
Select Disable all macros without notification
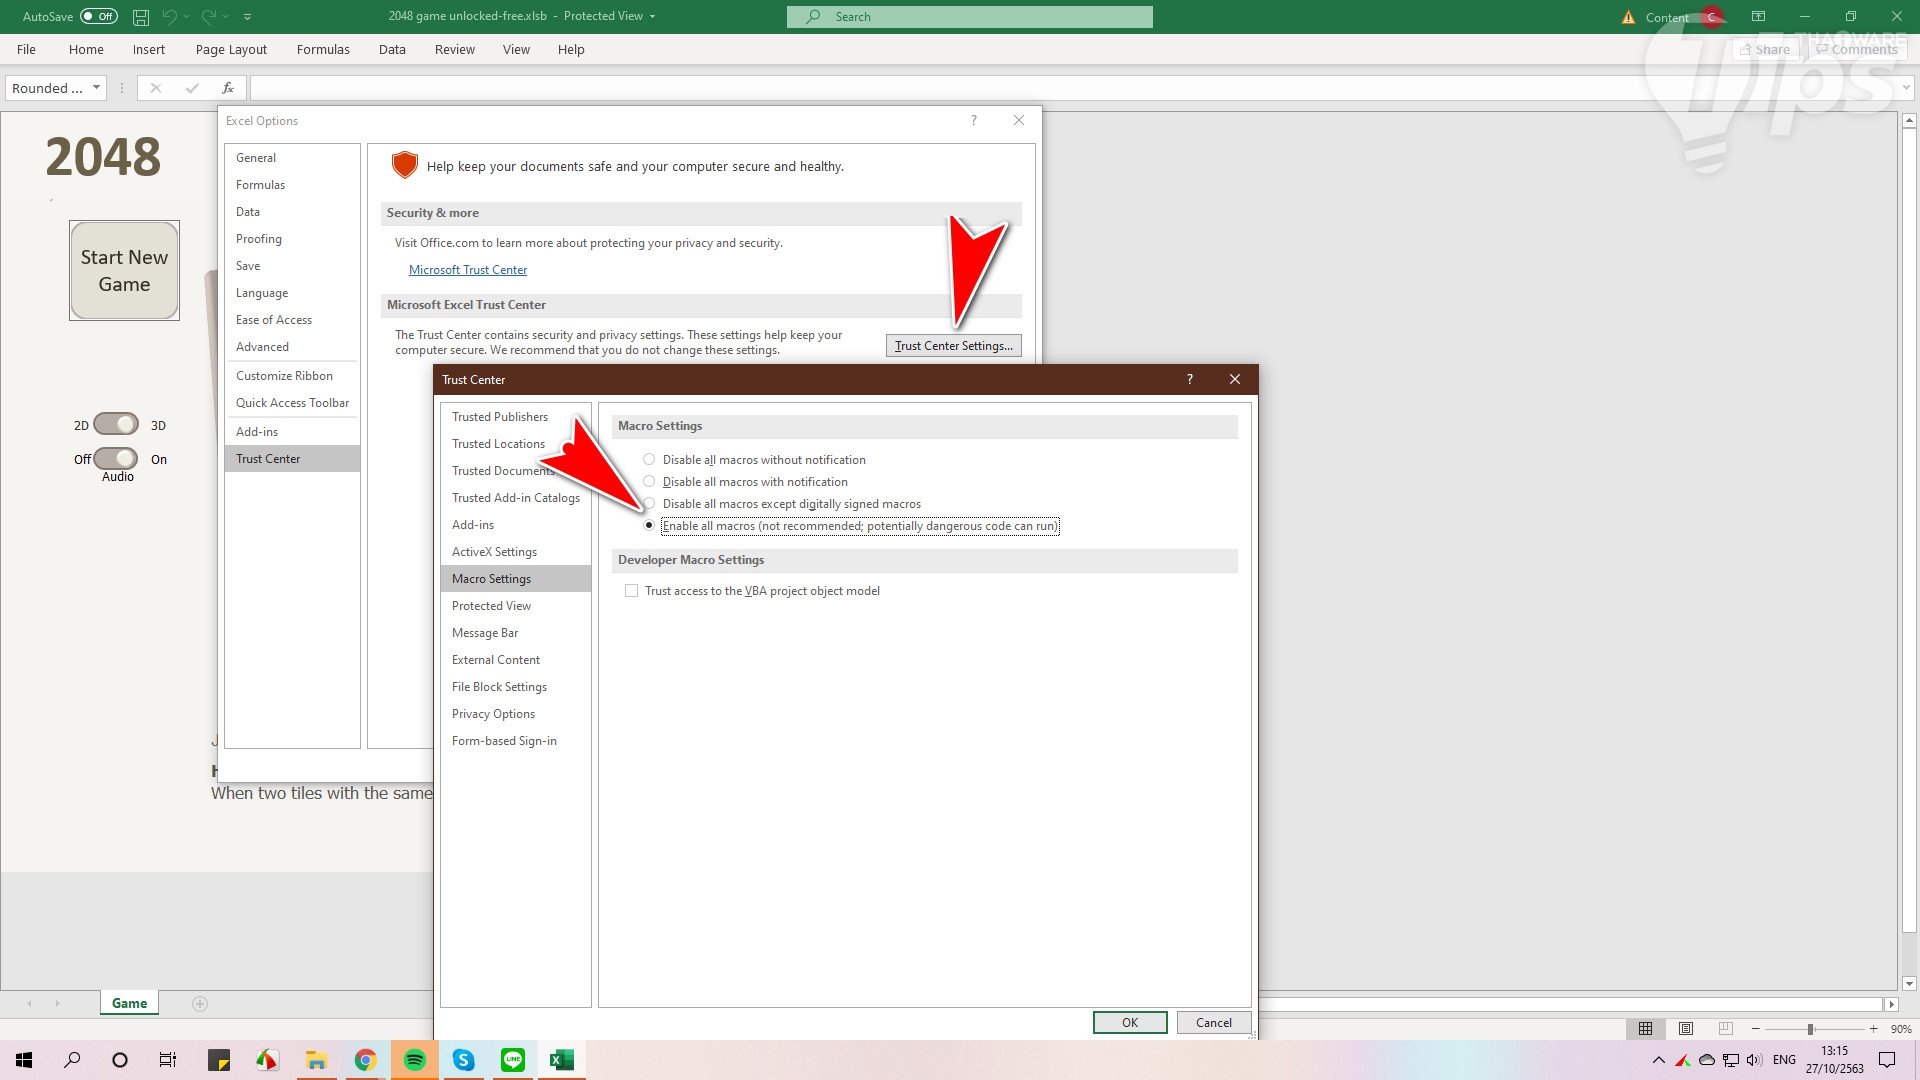point(649,460)
